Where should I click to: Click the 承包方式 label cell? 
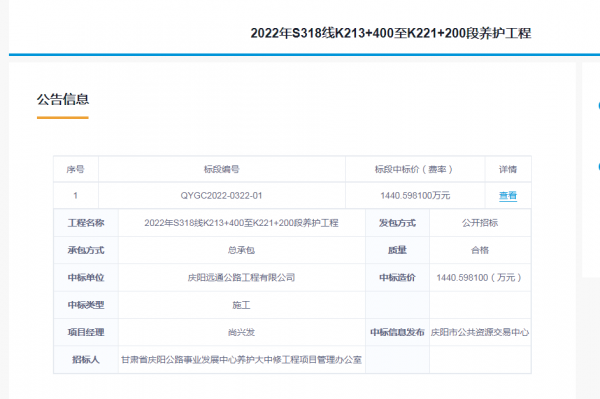pos(86,250)
